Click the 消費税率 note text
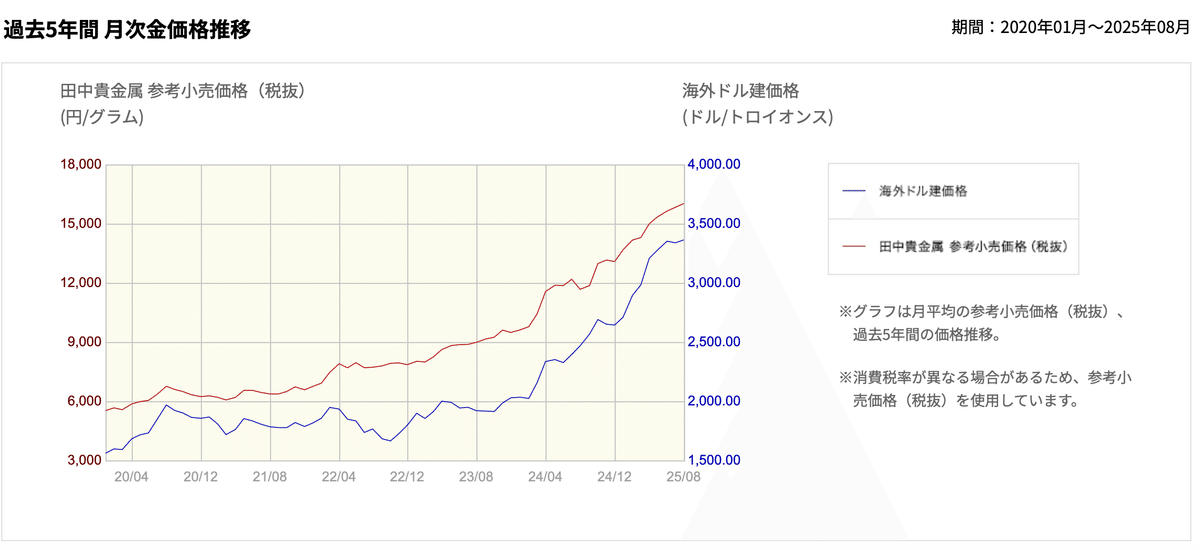 point(984,389)
